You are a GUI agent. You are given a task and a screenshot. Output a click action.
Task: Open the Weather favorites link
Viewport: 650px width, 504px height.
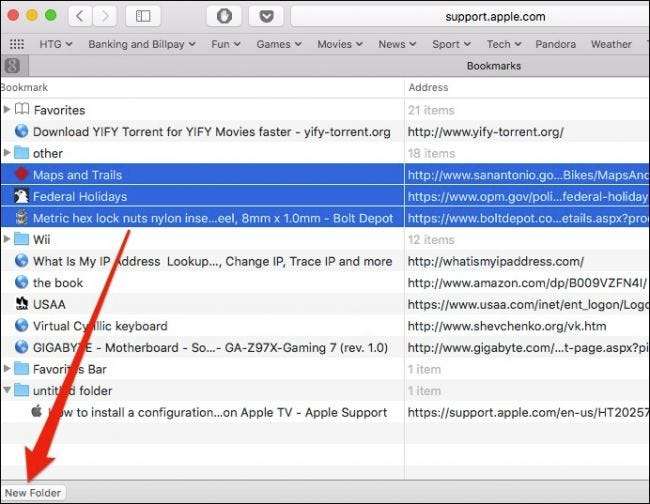tap(611, 44)
